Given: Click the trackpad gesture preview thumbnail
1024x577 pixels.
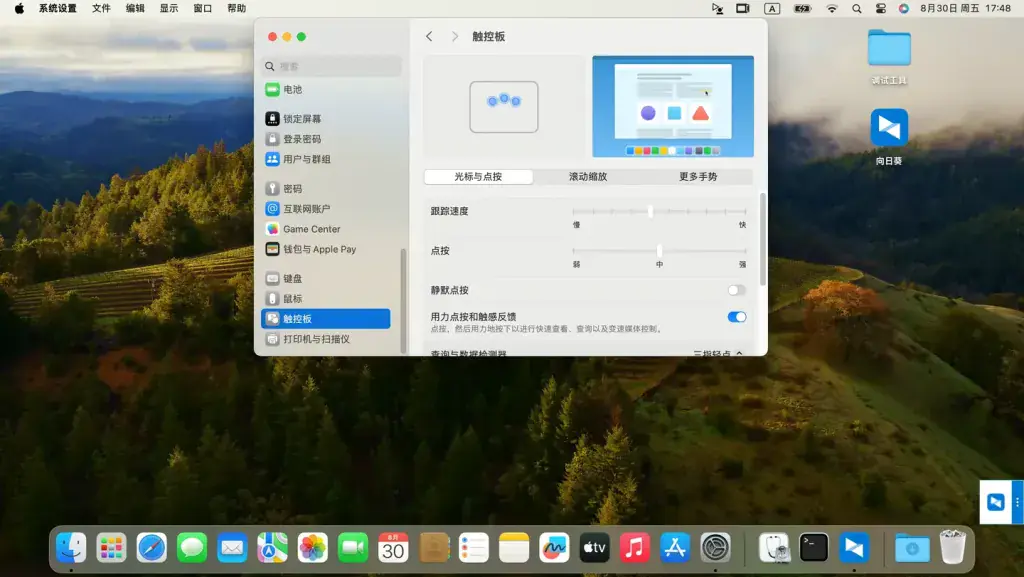Looking at the screenshot, I should point(504,106).
